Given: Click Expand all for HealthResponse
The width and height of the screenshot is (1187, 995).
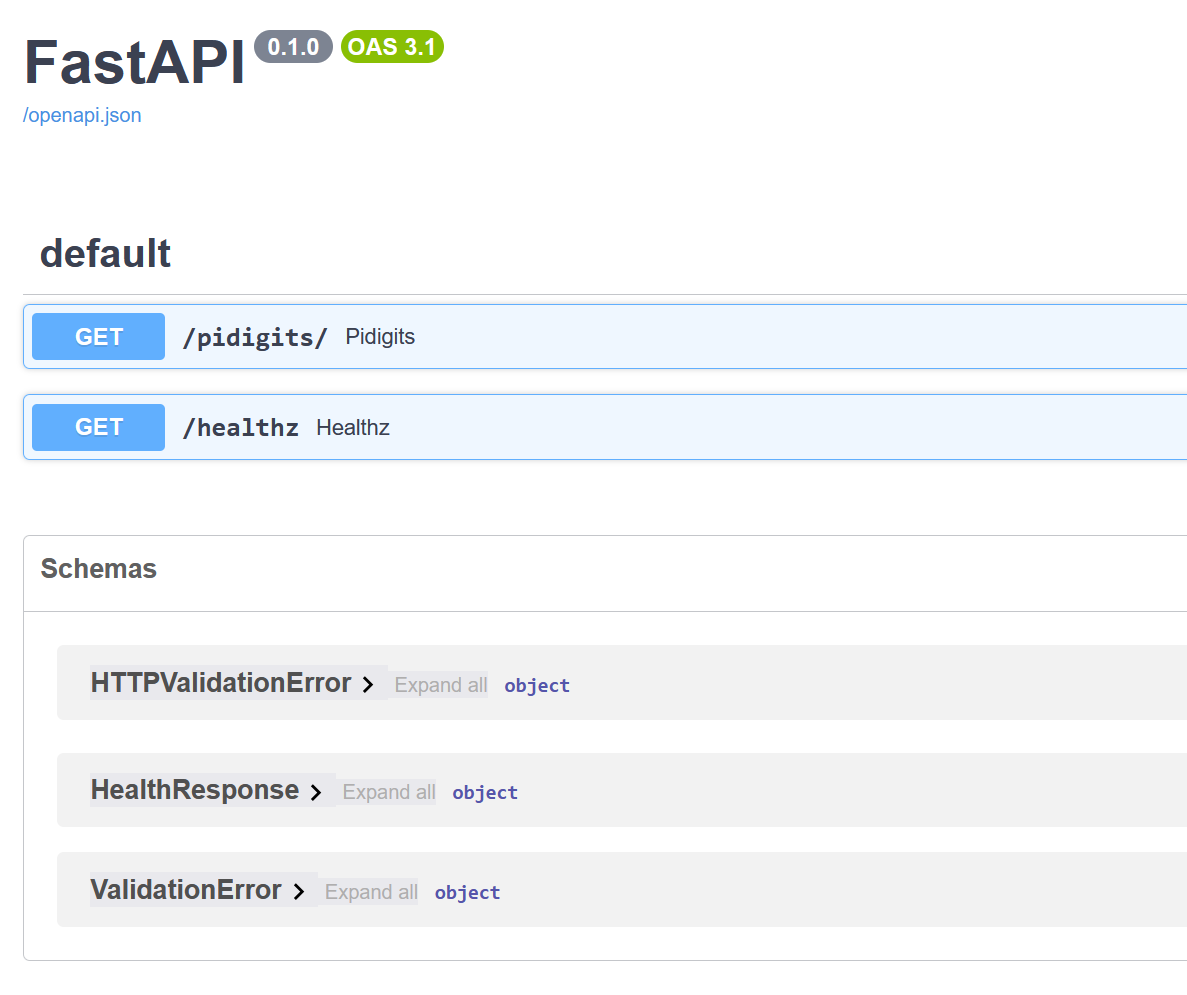Looking at the screenshot, I should coord(389,792).
